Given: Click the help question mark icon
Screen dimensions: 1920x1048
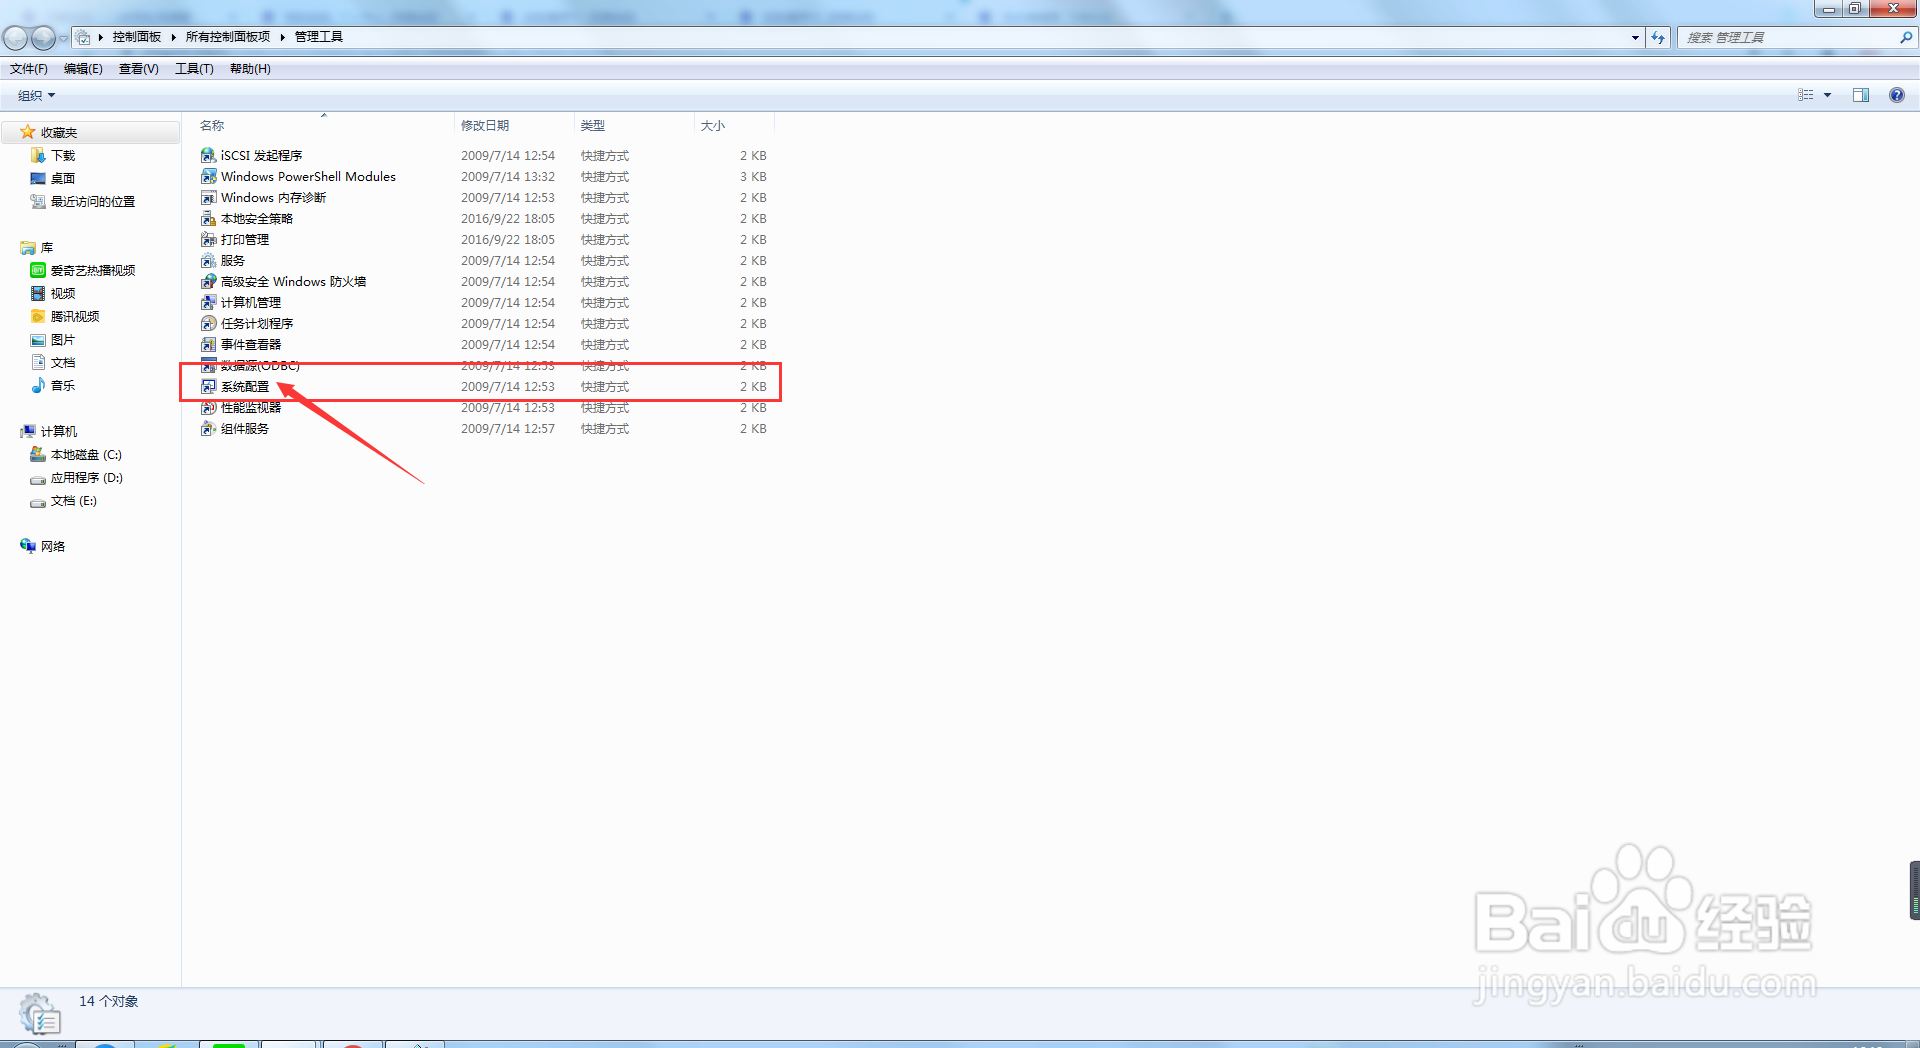Looking at the screenshot, I should pyautogui.click(x=1896, y=95).
